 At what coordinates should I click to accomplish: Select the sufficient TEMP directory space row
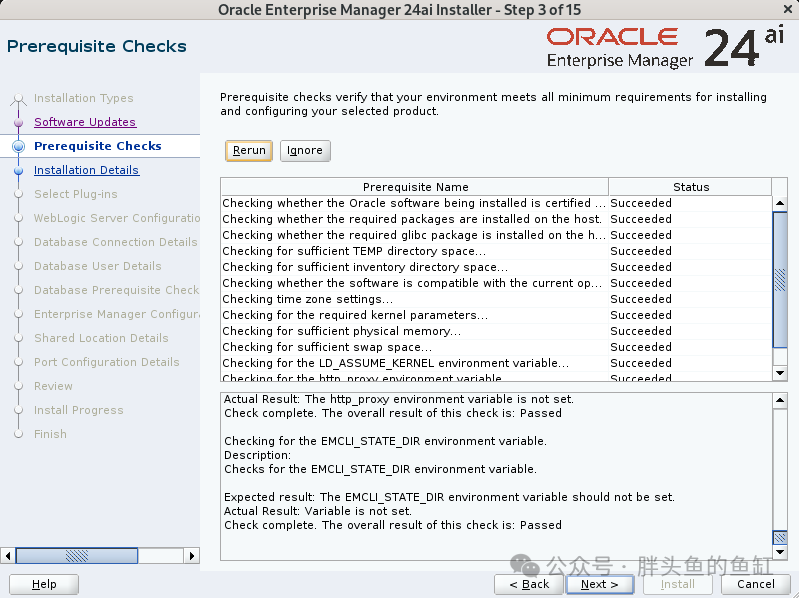(496, 251)
